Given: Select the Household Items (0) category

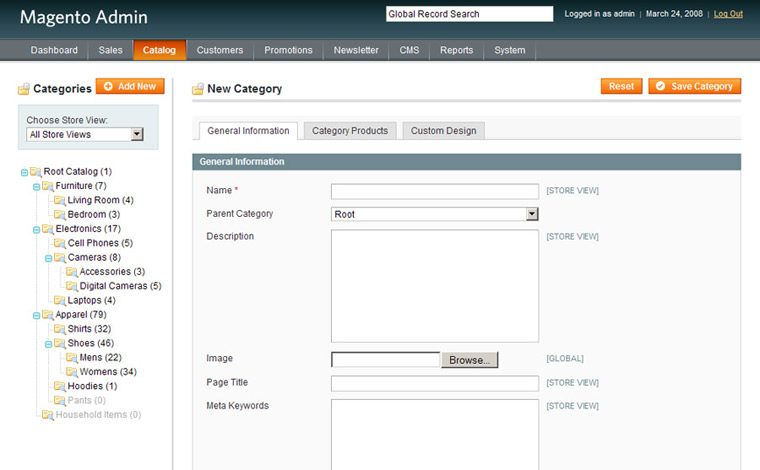Looking at the screenshot, I should coord(98,415).
